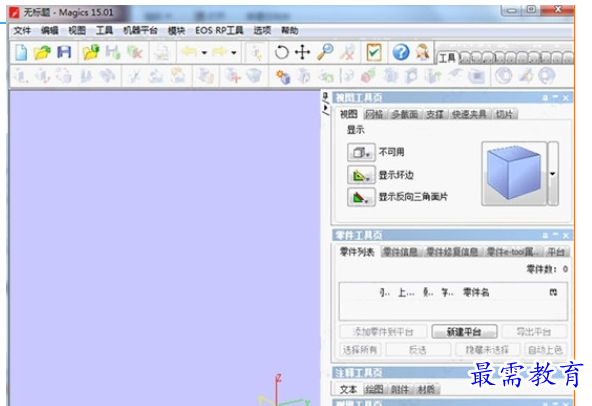592x406 pixels.
Task: Click the yellow Redo arrow
Action: [x=220, y=52]
